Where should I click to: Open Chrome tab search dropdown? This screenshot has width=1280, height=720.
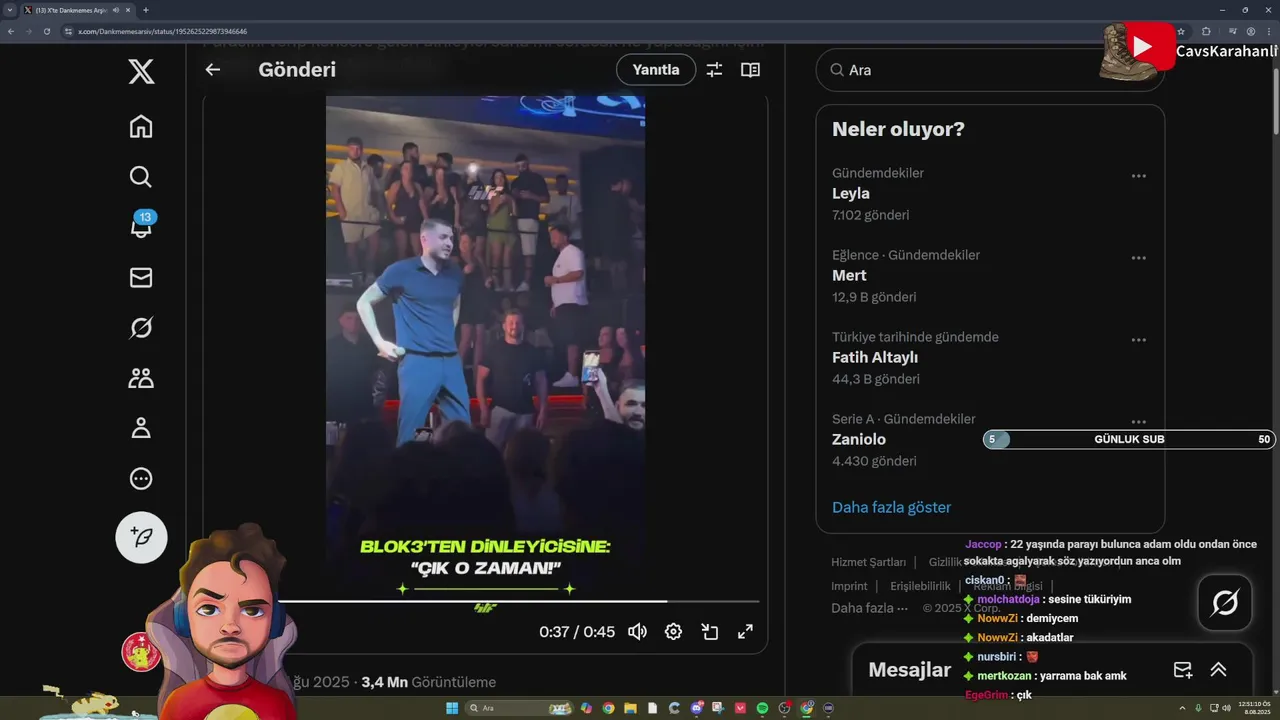[10, 10]
